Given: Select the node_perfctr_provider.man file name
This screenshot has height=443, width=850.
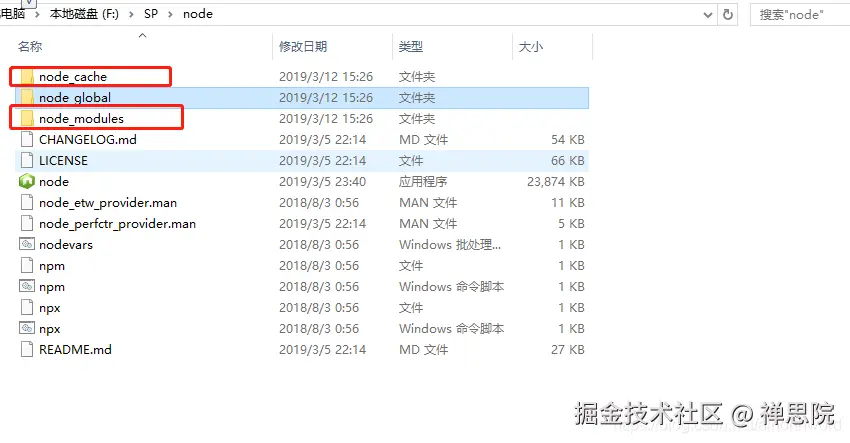Looking at the screenshot, I should (118, 224).
